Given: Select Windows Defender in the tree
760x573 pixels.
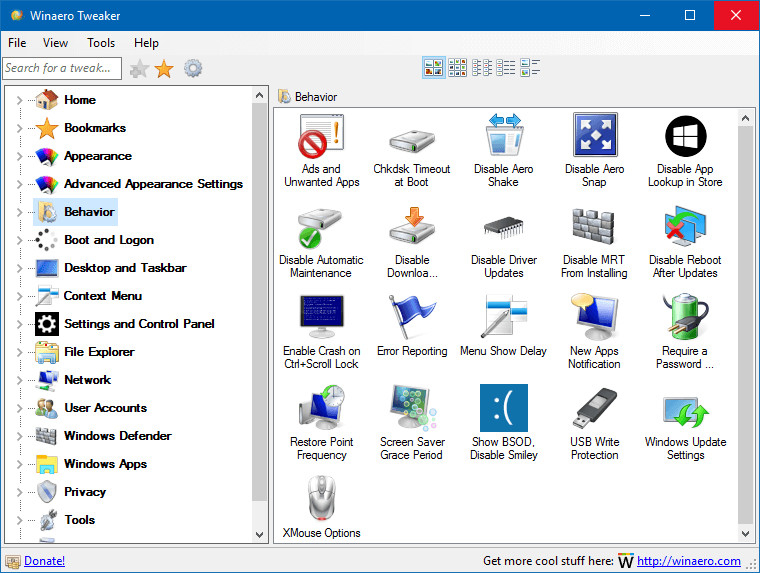Looking at the screenshot, I should click(x=118, y=436).
